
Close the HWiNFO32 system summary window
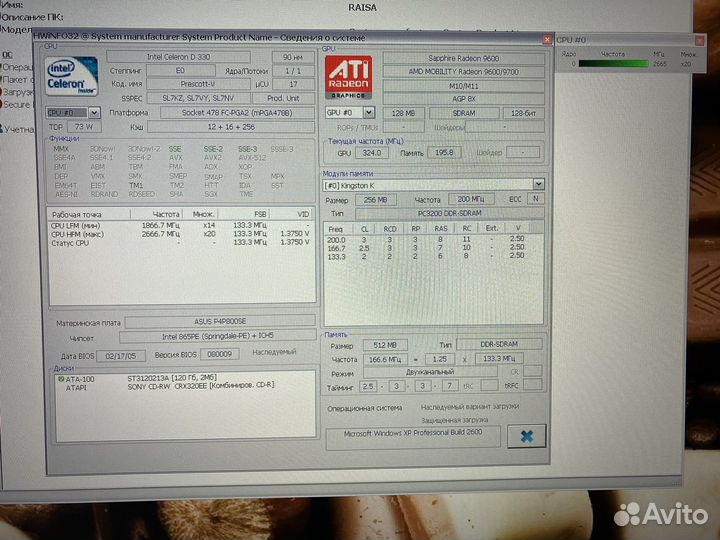click(547, 40)
